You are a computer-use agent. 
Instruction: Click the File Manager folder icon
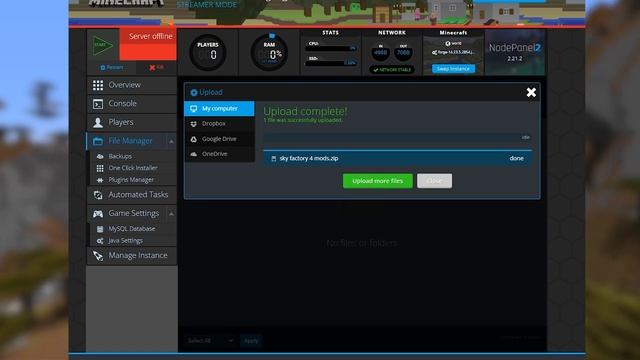coord(98,141)
